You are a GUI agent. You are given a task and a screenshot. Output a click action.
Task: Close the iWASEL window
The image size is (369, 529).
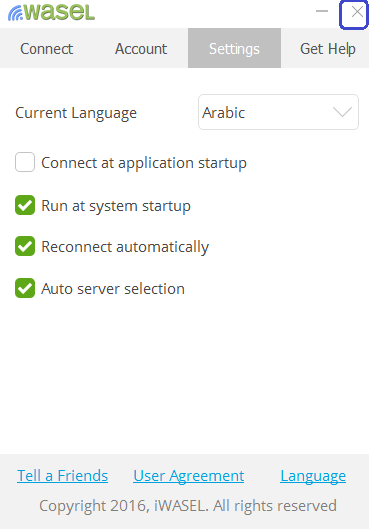coord(354,14)
